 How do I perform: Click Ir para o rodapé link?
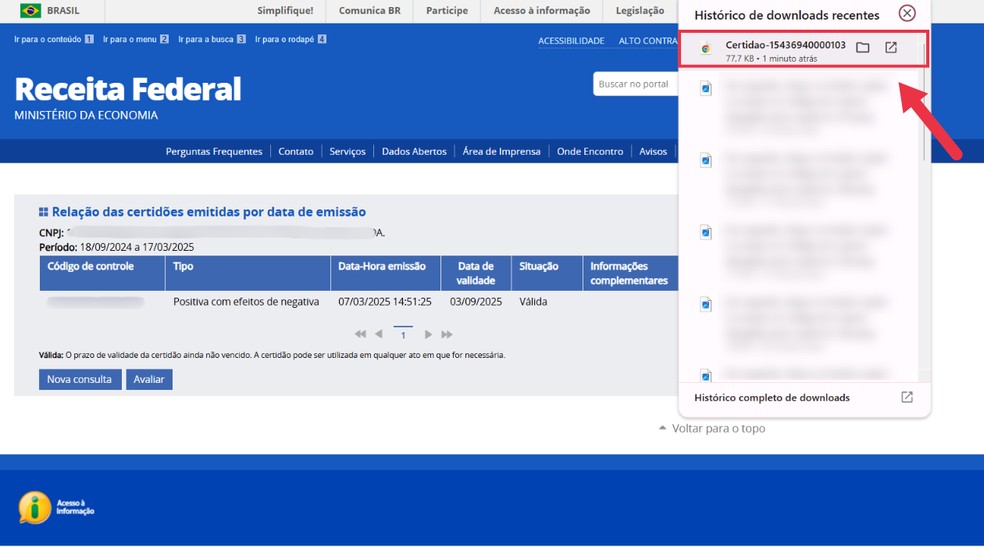(291, 39)
